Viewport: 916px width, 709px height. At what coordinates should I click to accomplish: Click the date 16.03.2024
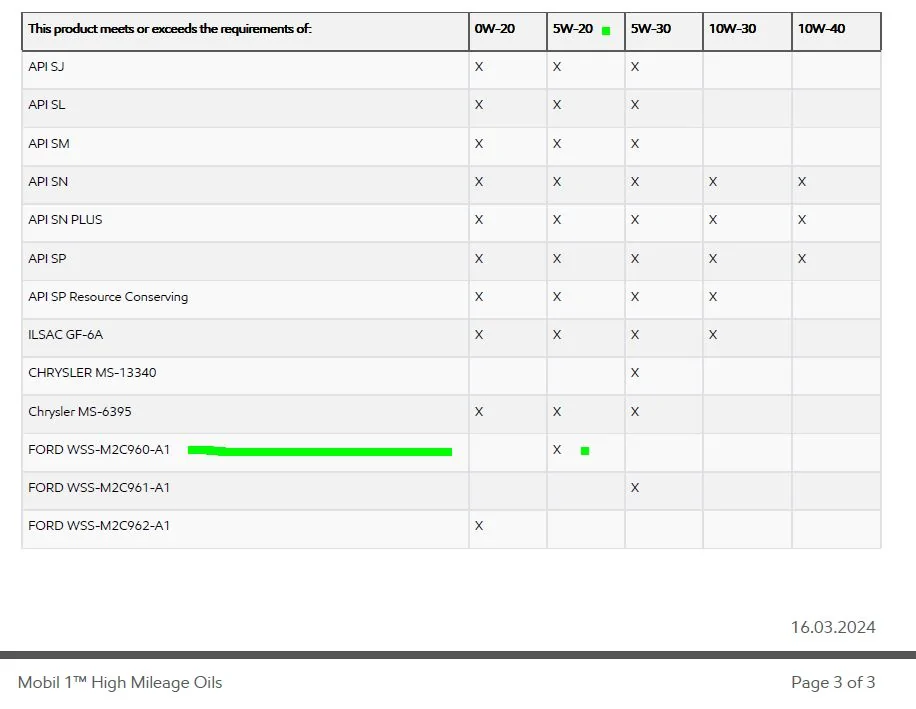click(x=833, y=628)
